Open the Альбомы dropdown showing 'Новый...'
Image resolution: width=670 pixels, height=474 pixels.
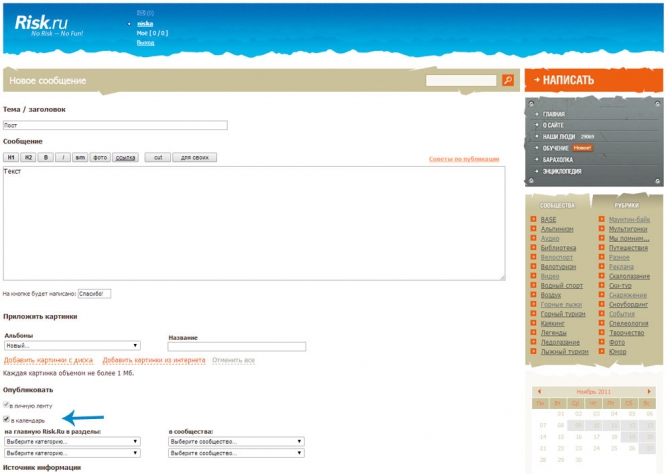click(71, 346)
